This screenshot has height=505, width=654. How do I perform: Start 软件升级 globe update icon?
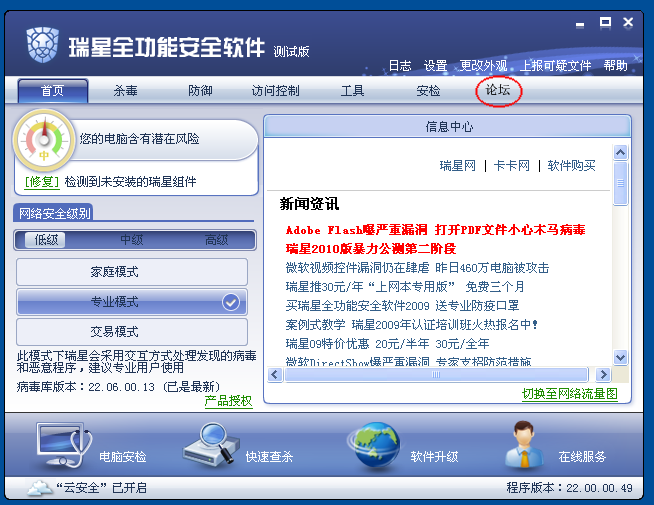click(x=374, y=446)
